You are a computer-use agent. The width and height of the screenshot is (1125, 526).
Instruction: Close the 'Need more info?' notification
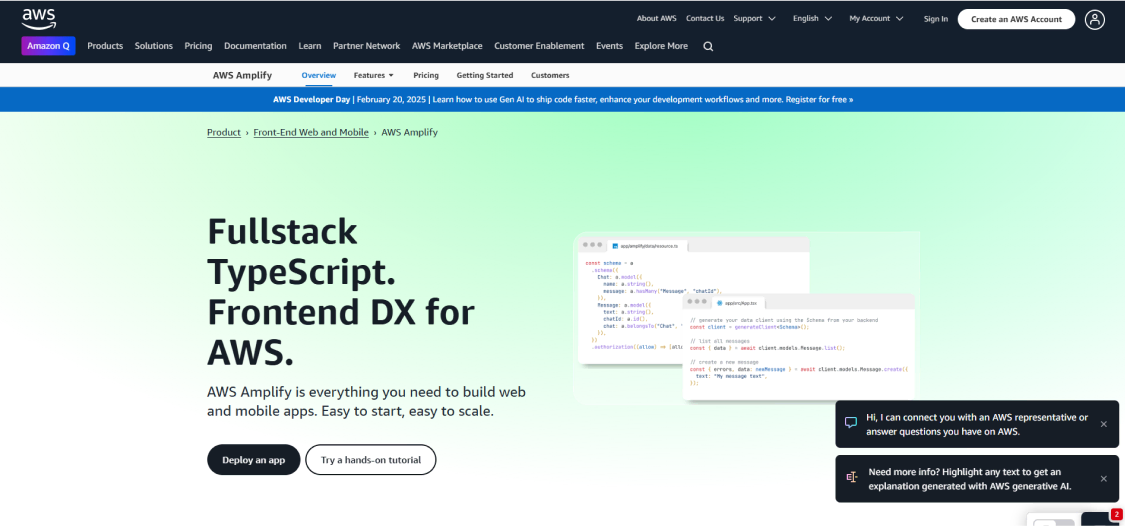[x=1103, y=478]
